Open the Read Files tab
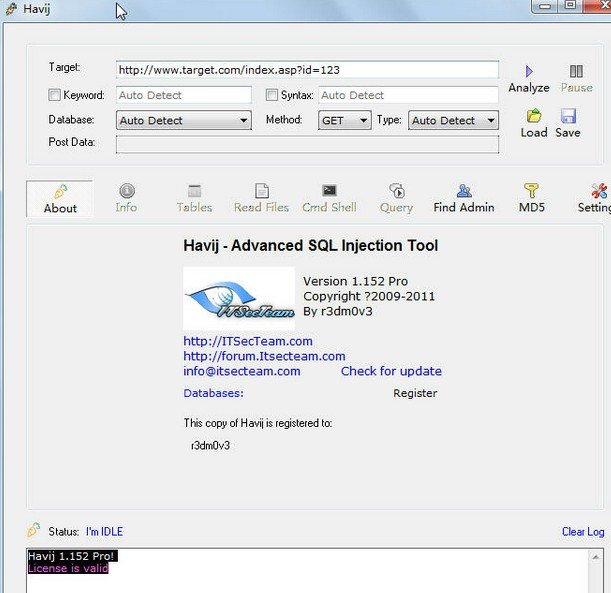Screen dimensions: 611x593 [x=261, y=199]
